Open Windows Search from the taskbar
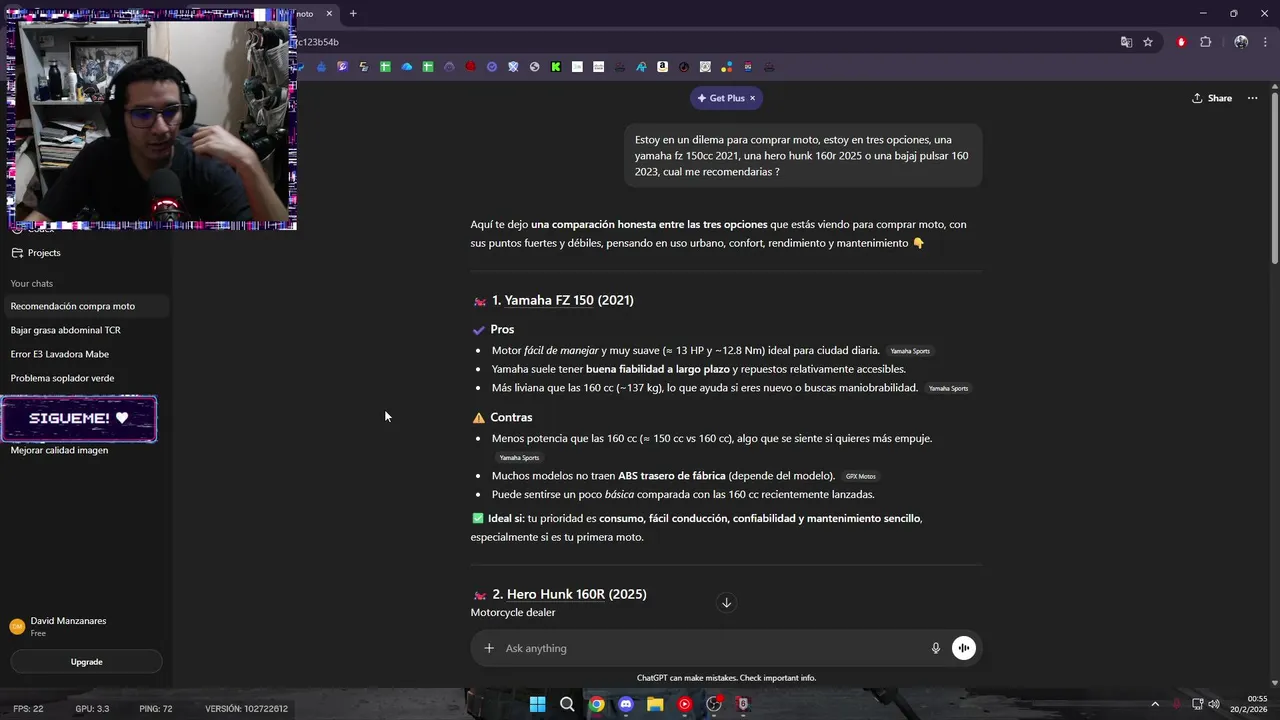This screenshot has width=1280, height=720. [567, 704]
